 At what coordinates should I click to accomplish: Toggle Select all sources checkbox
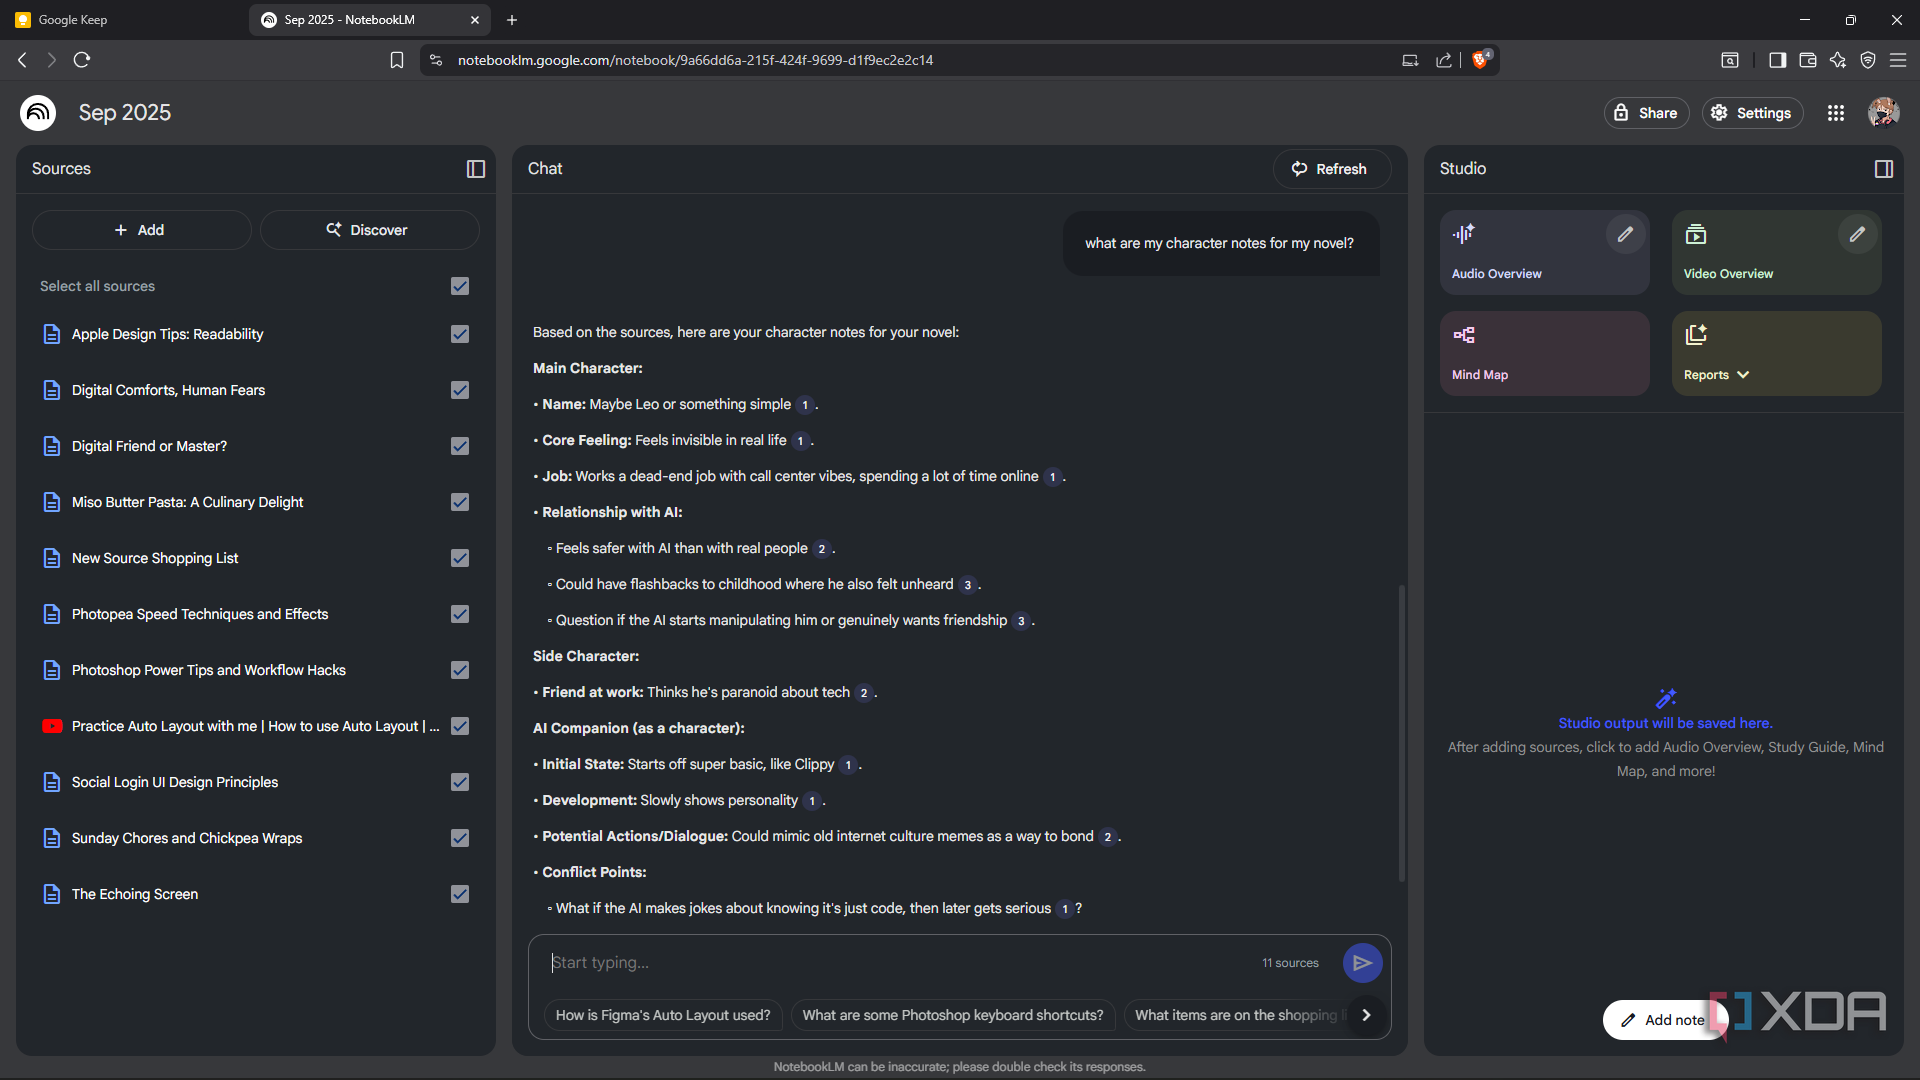tap(460, 286)
